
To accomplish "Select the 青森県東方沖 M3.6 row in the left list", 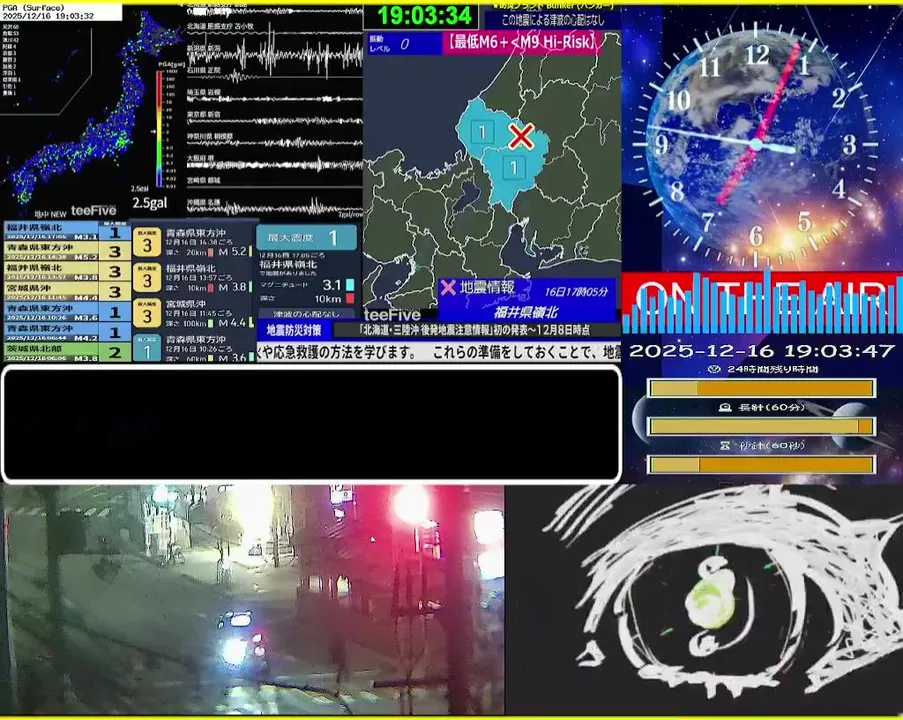I will coord(67,312).
